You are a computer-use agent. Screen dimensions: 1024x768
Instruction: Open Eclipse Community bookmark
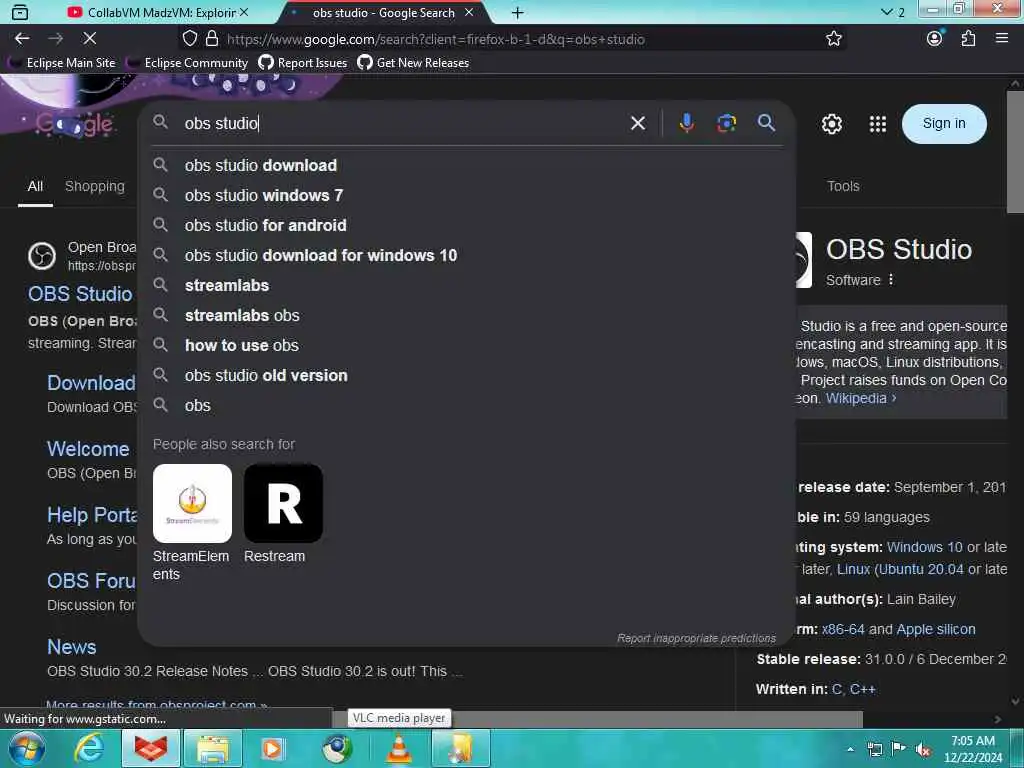189,63
